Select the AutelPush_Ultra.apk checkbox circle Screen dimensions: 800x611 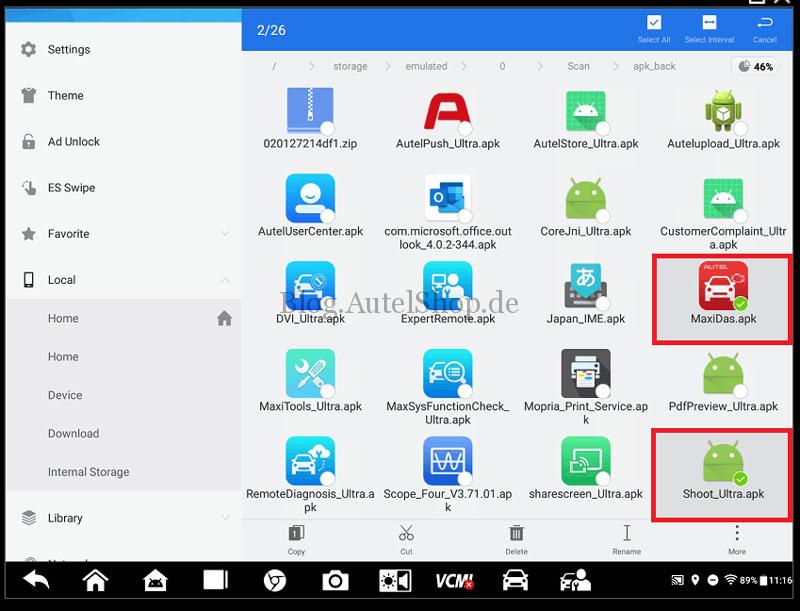point(465,128)
